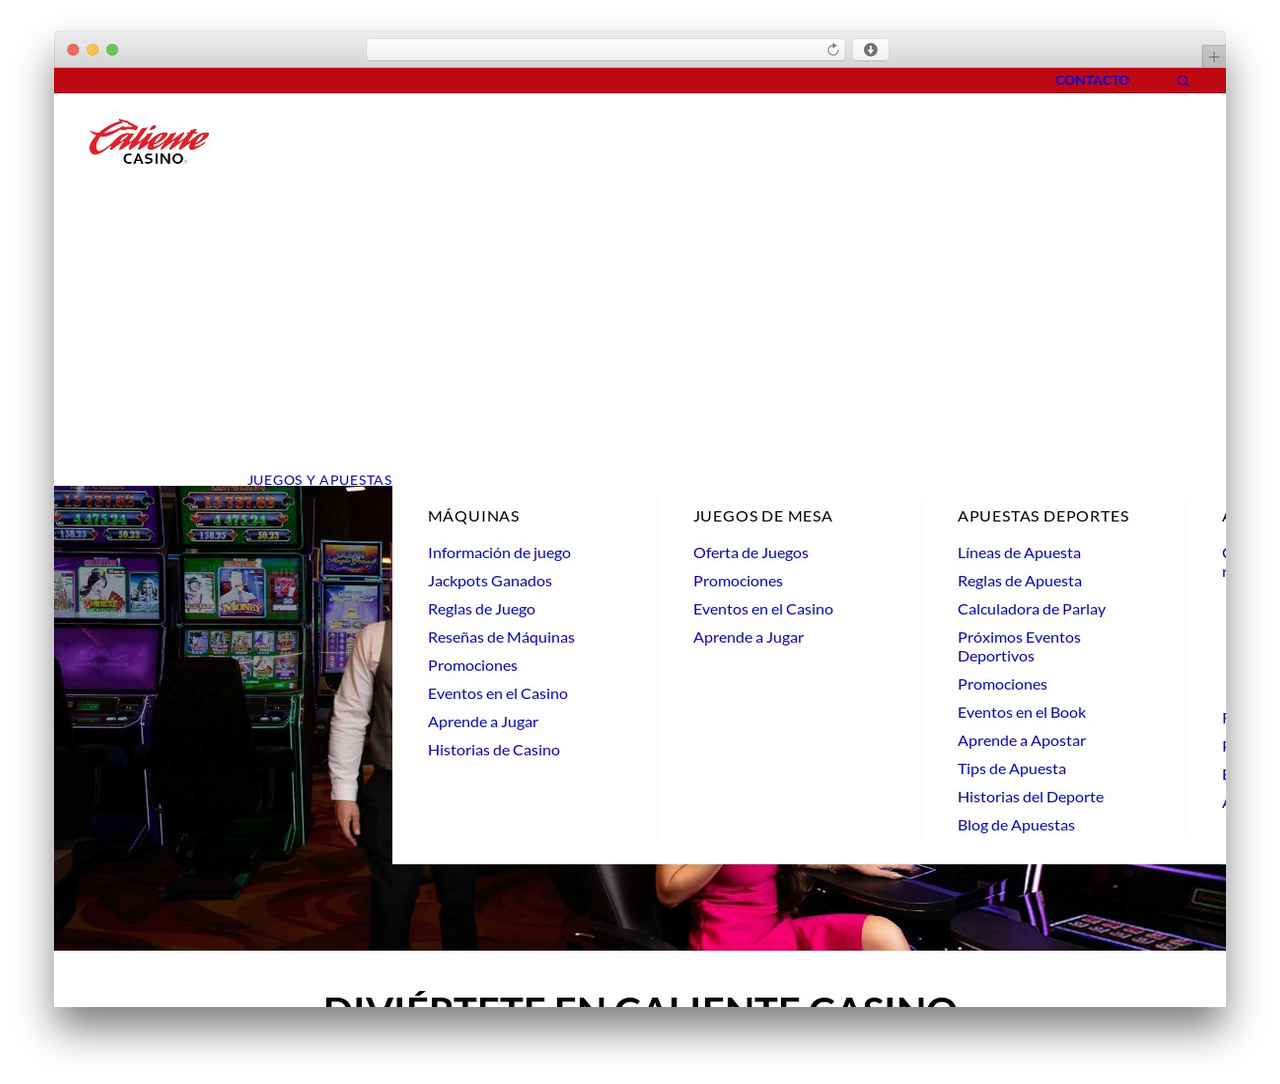This screenshot has width=1280, height=1084.
Task: Open the Juegos y Apuestas menu
Action: tap(320, 480)
